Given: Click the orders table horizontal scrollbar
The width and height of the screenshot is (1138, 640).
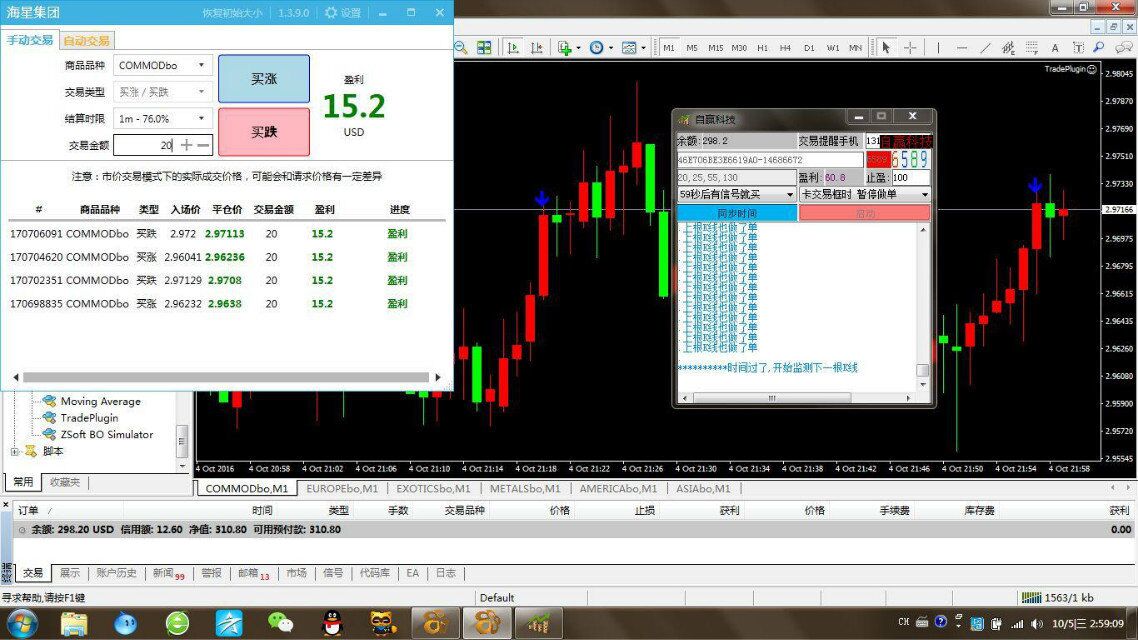Looking at the screenshot, I should (226, 377).
